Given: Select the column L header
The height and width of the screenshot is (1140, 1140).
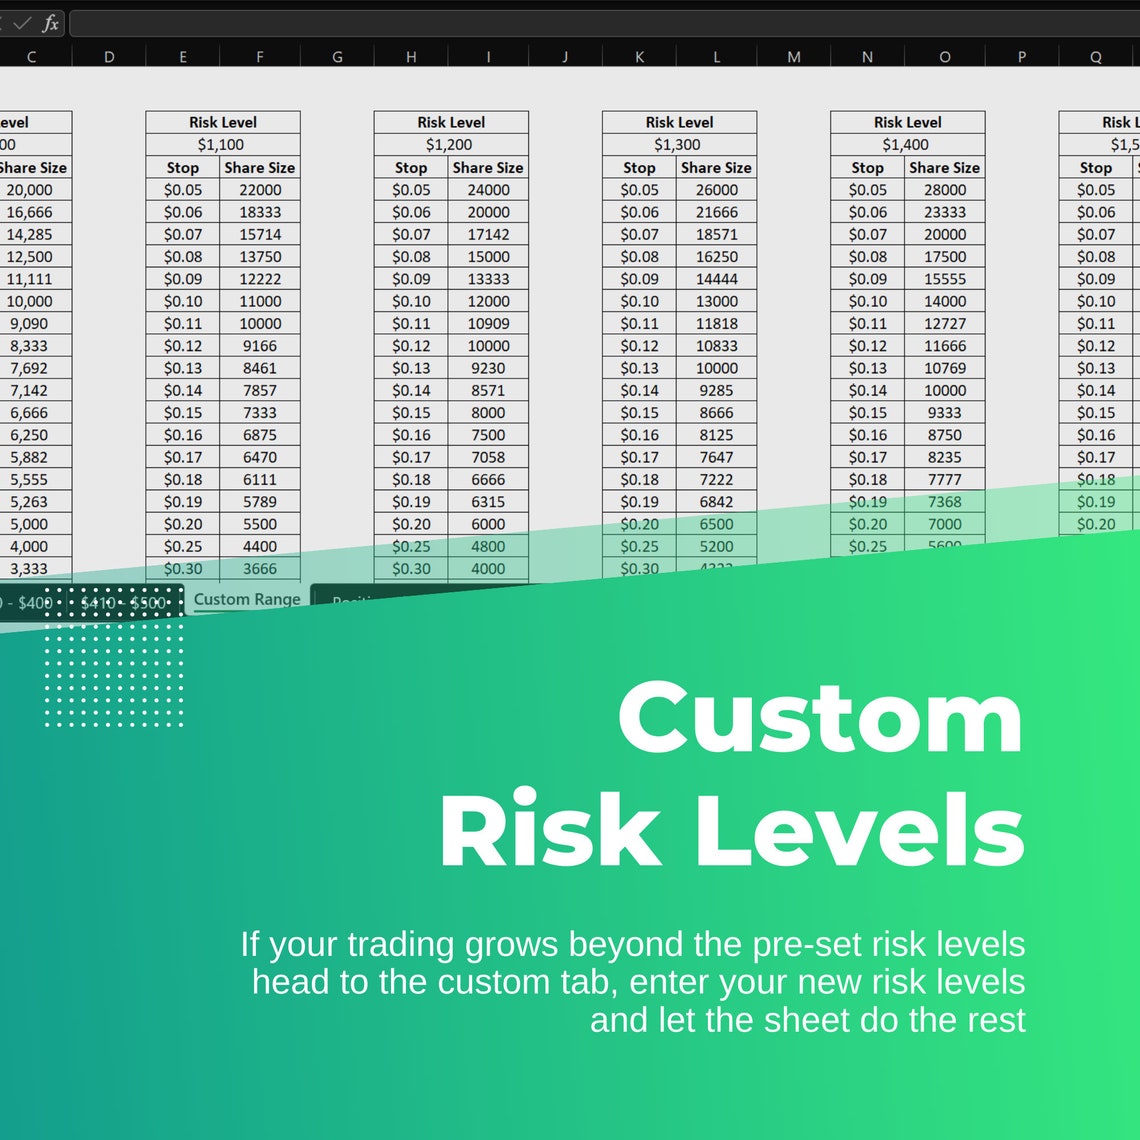Looking at the screenshot, I should (x=716, y=56).
